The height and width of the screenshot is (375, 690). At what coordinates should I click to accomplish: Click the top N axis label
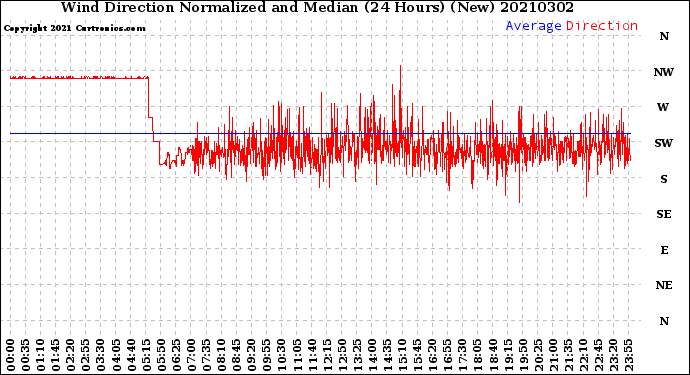664,37
